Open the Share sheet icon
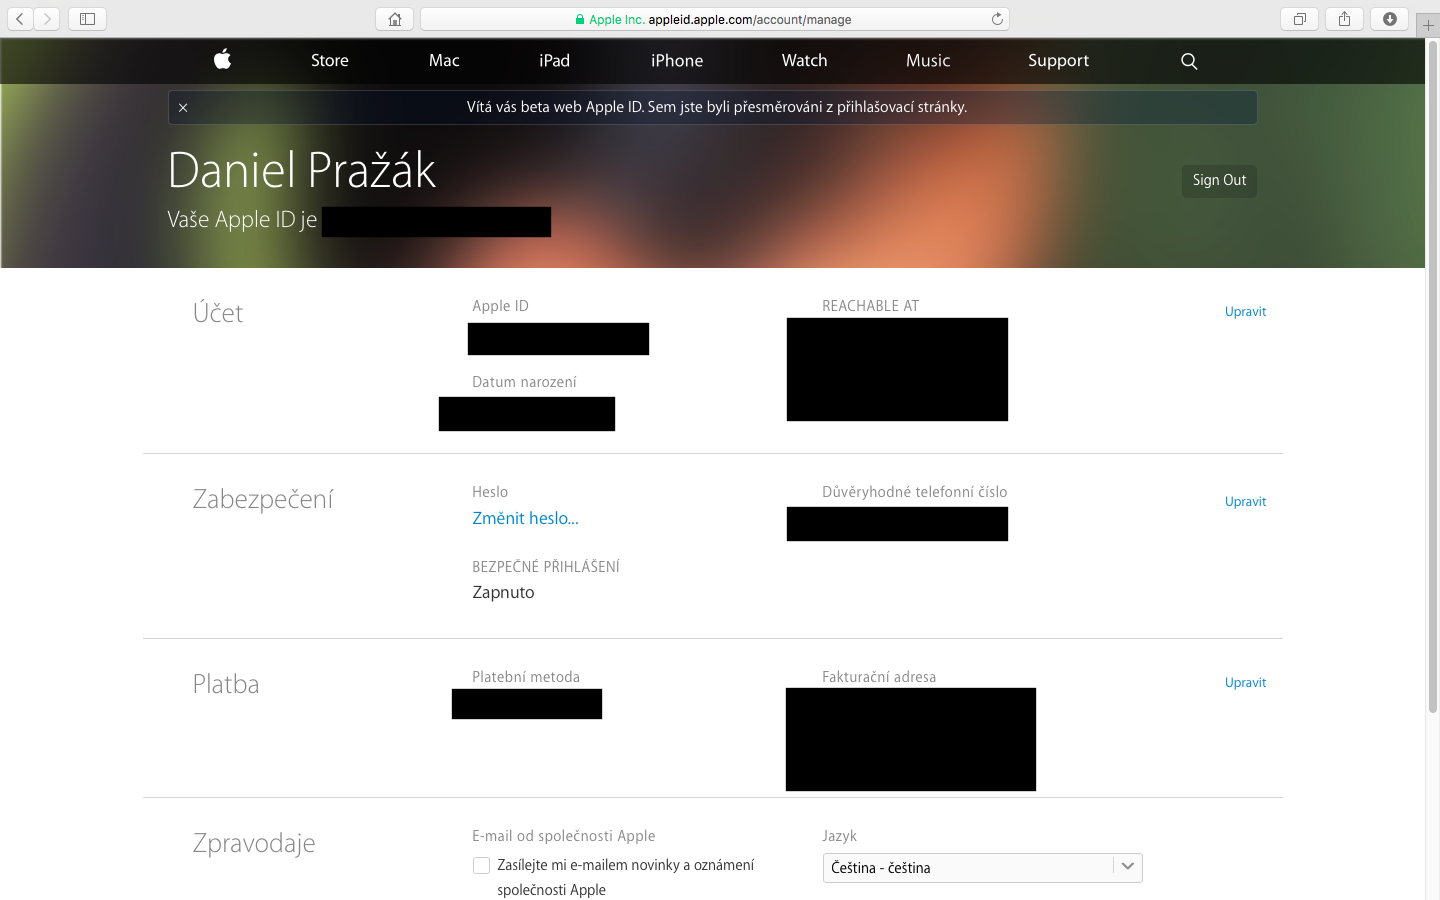The image size is (1440, 900). tap(1344, 19)
